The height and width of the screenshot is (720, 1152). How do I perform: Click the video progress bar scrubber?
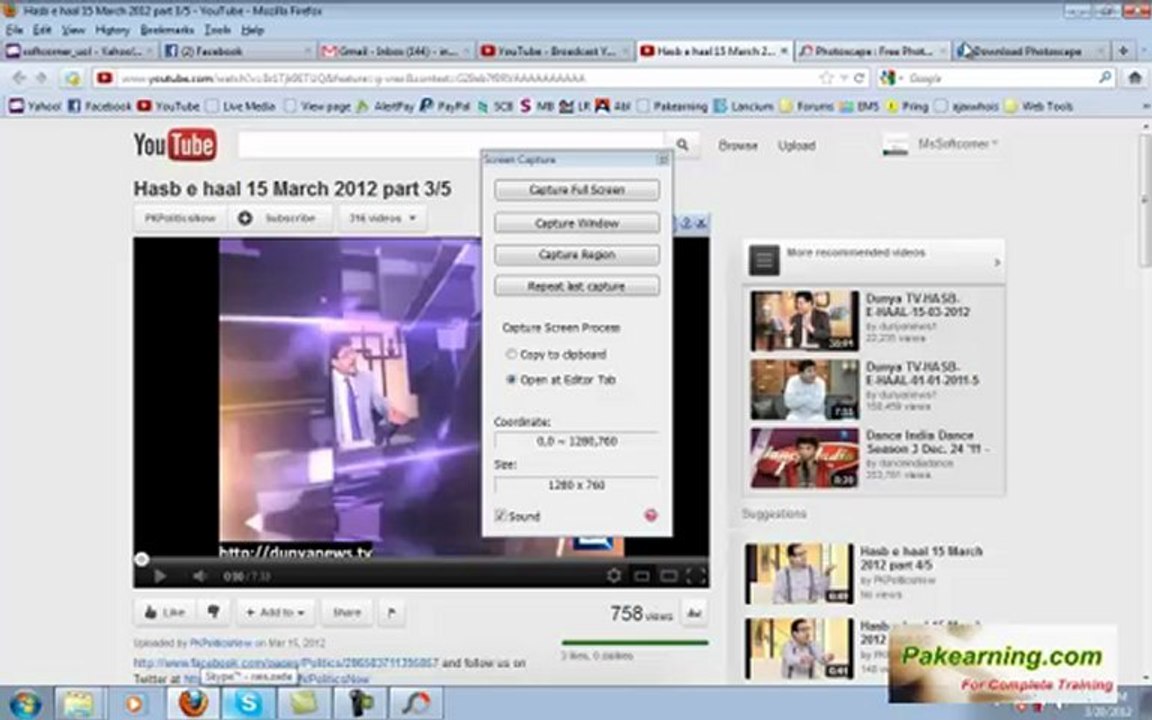pos(142,560)
